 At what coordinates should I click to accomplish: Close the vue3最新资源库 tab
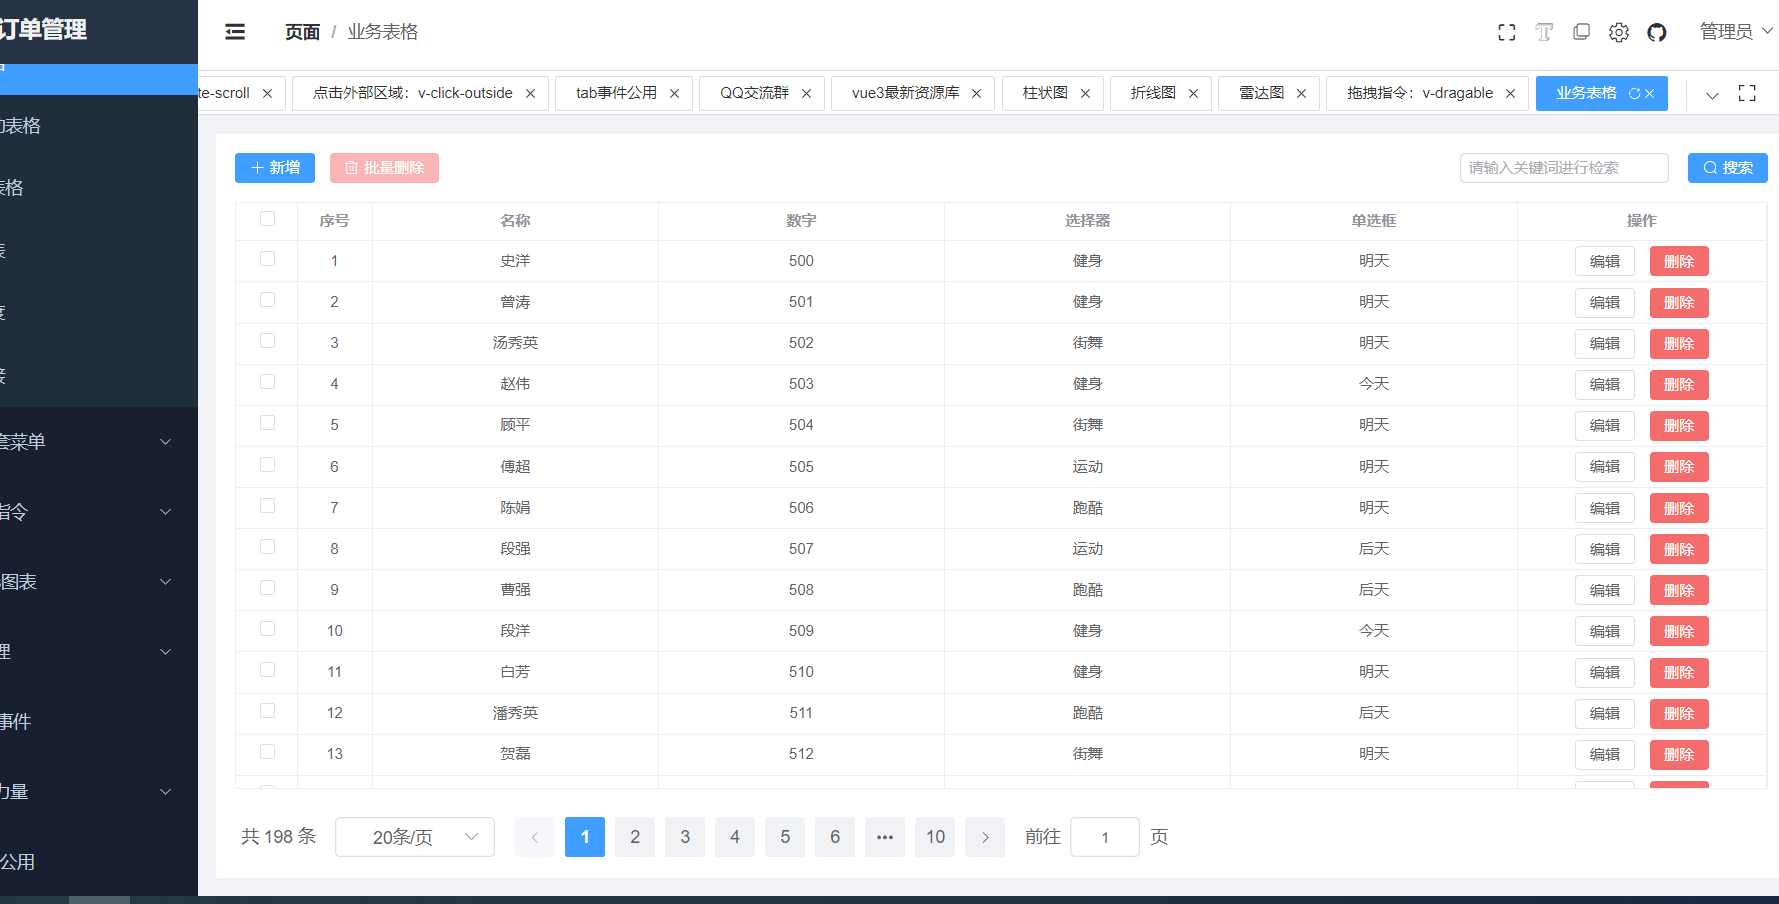point(976,93)
